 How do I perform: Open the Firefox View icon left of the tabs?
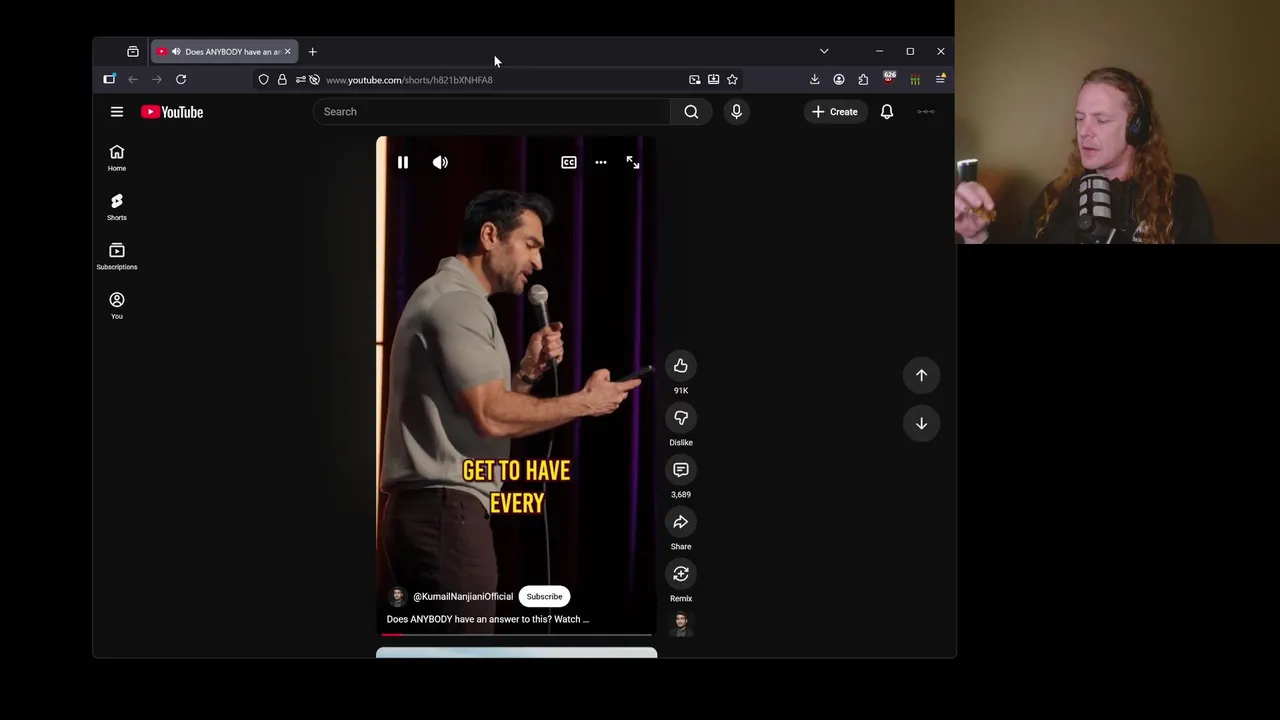tap(133, 52)
